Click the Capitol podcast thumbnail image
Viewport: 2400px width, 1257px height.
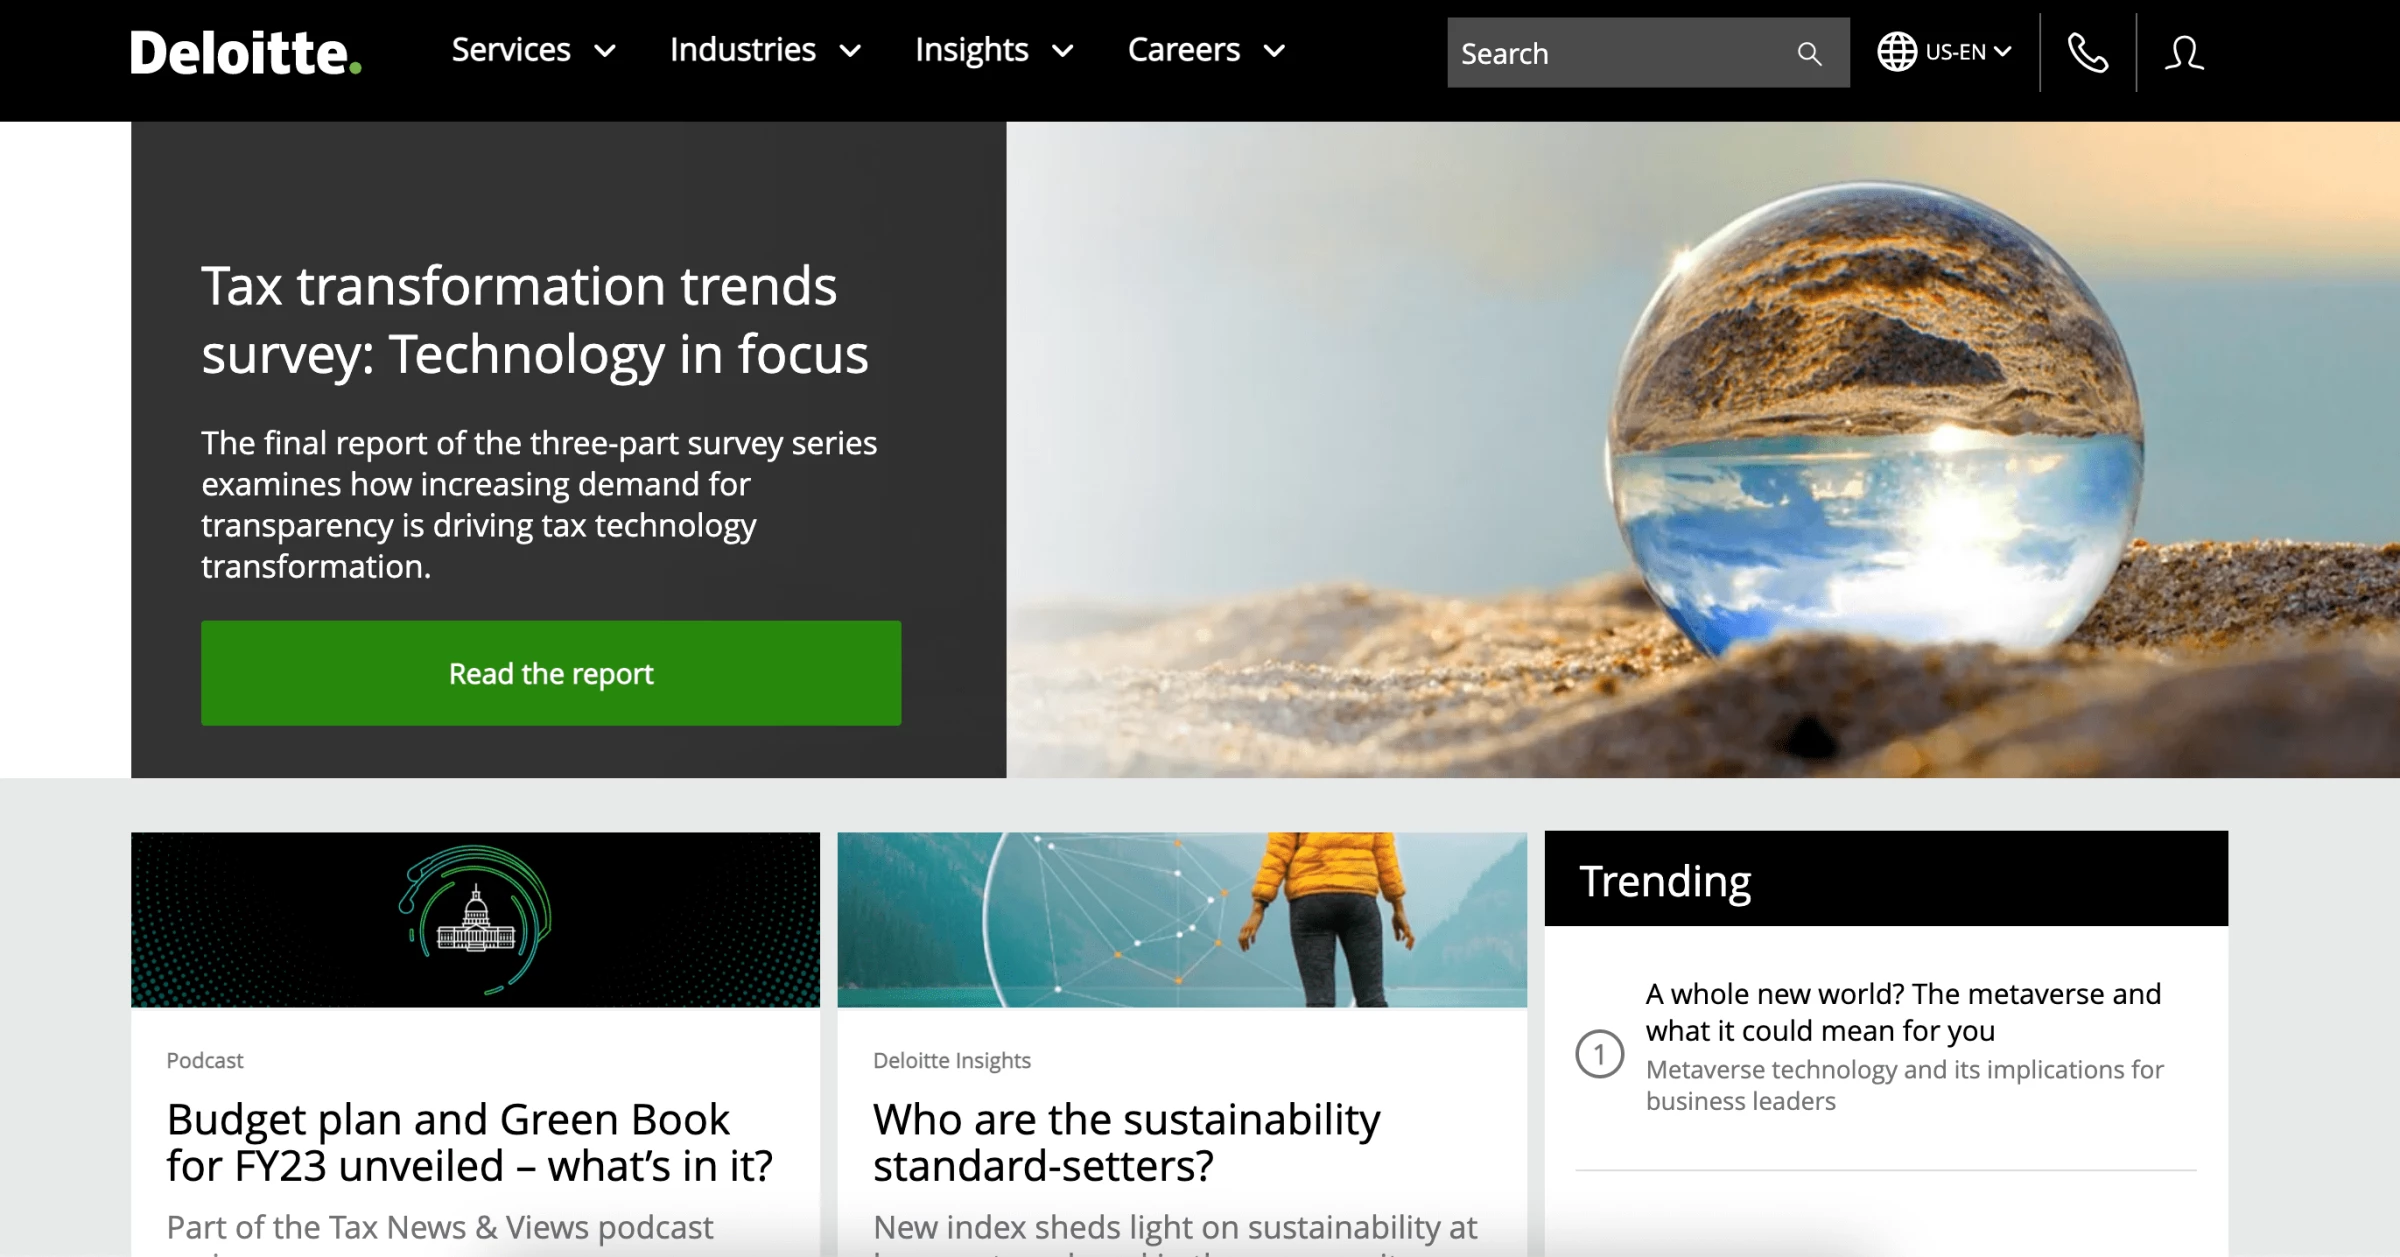click(475, 920)
